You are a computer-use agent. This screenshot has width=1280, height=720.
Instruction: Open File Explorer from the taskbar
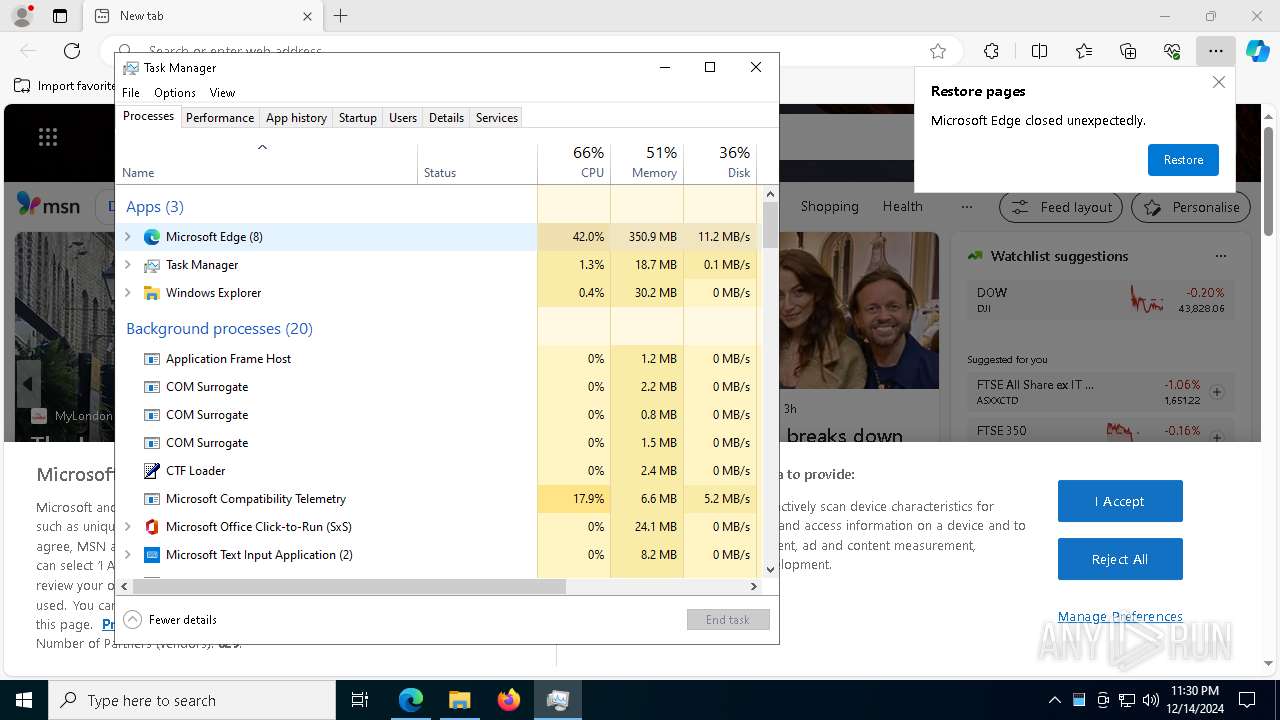[459, 700]
